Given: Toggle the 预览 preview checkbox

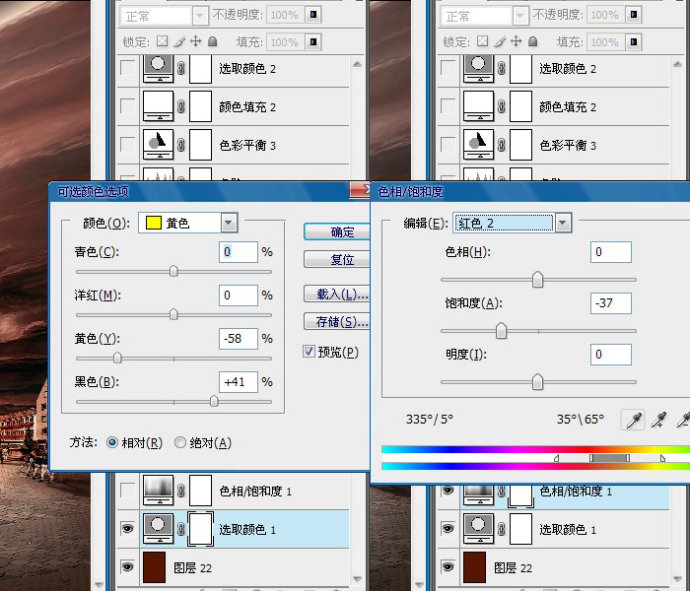Looking at the screenshot, I should point(308,352).
